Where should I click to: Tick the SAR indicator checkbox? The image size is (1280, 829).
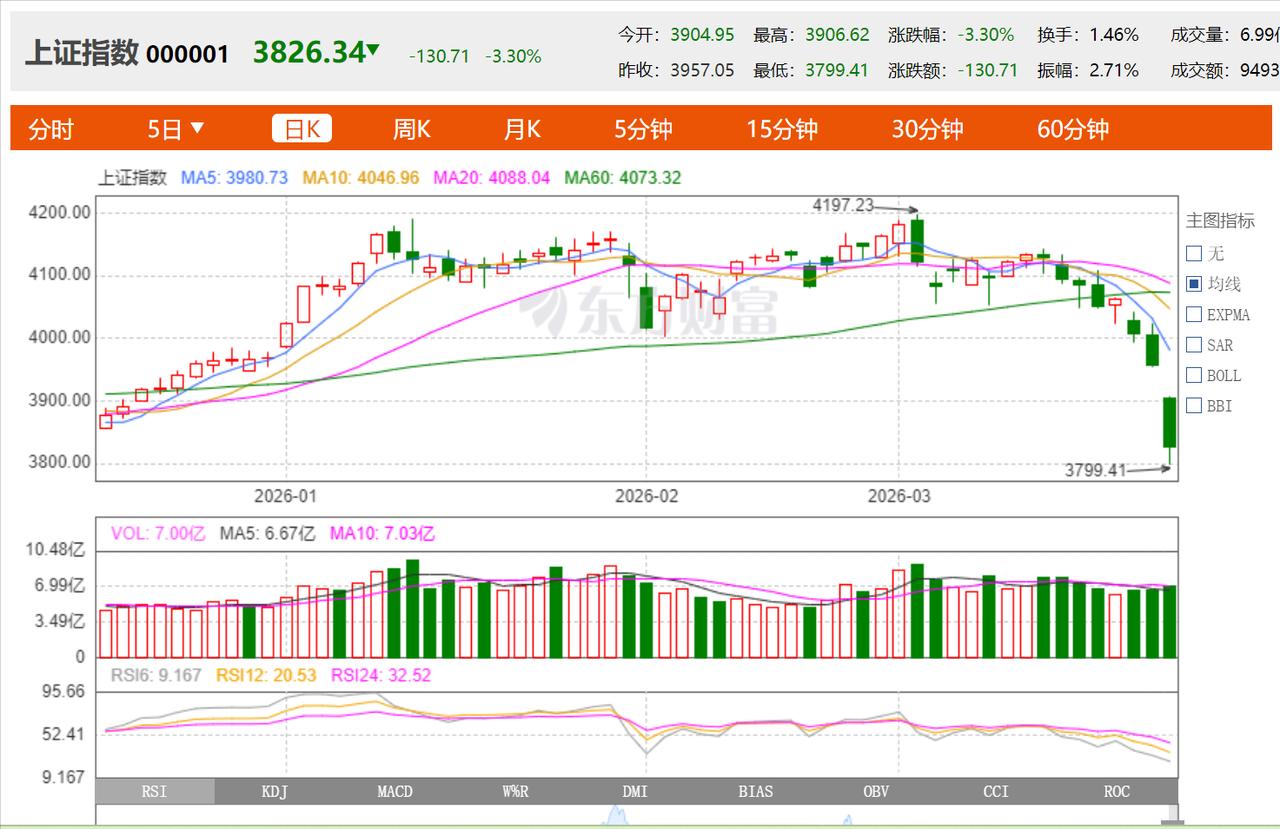(1194, 345)
